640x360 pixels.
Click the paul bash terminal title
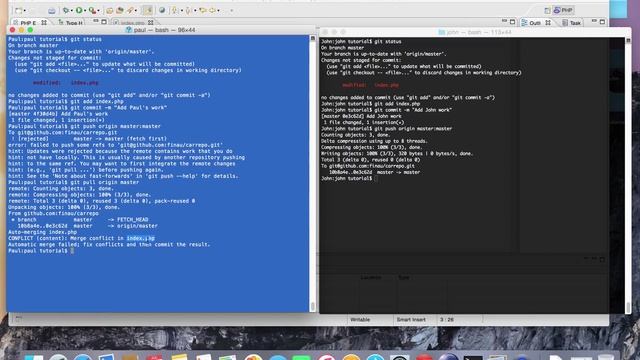[x=160, y=30]
